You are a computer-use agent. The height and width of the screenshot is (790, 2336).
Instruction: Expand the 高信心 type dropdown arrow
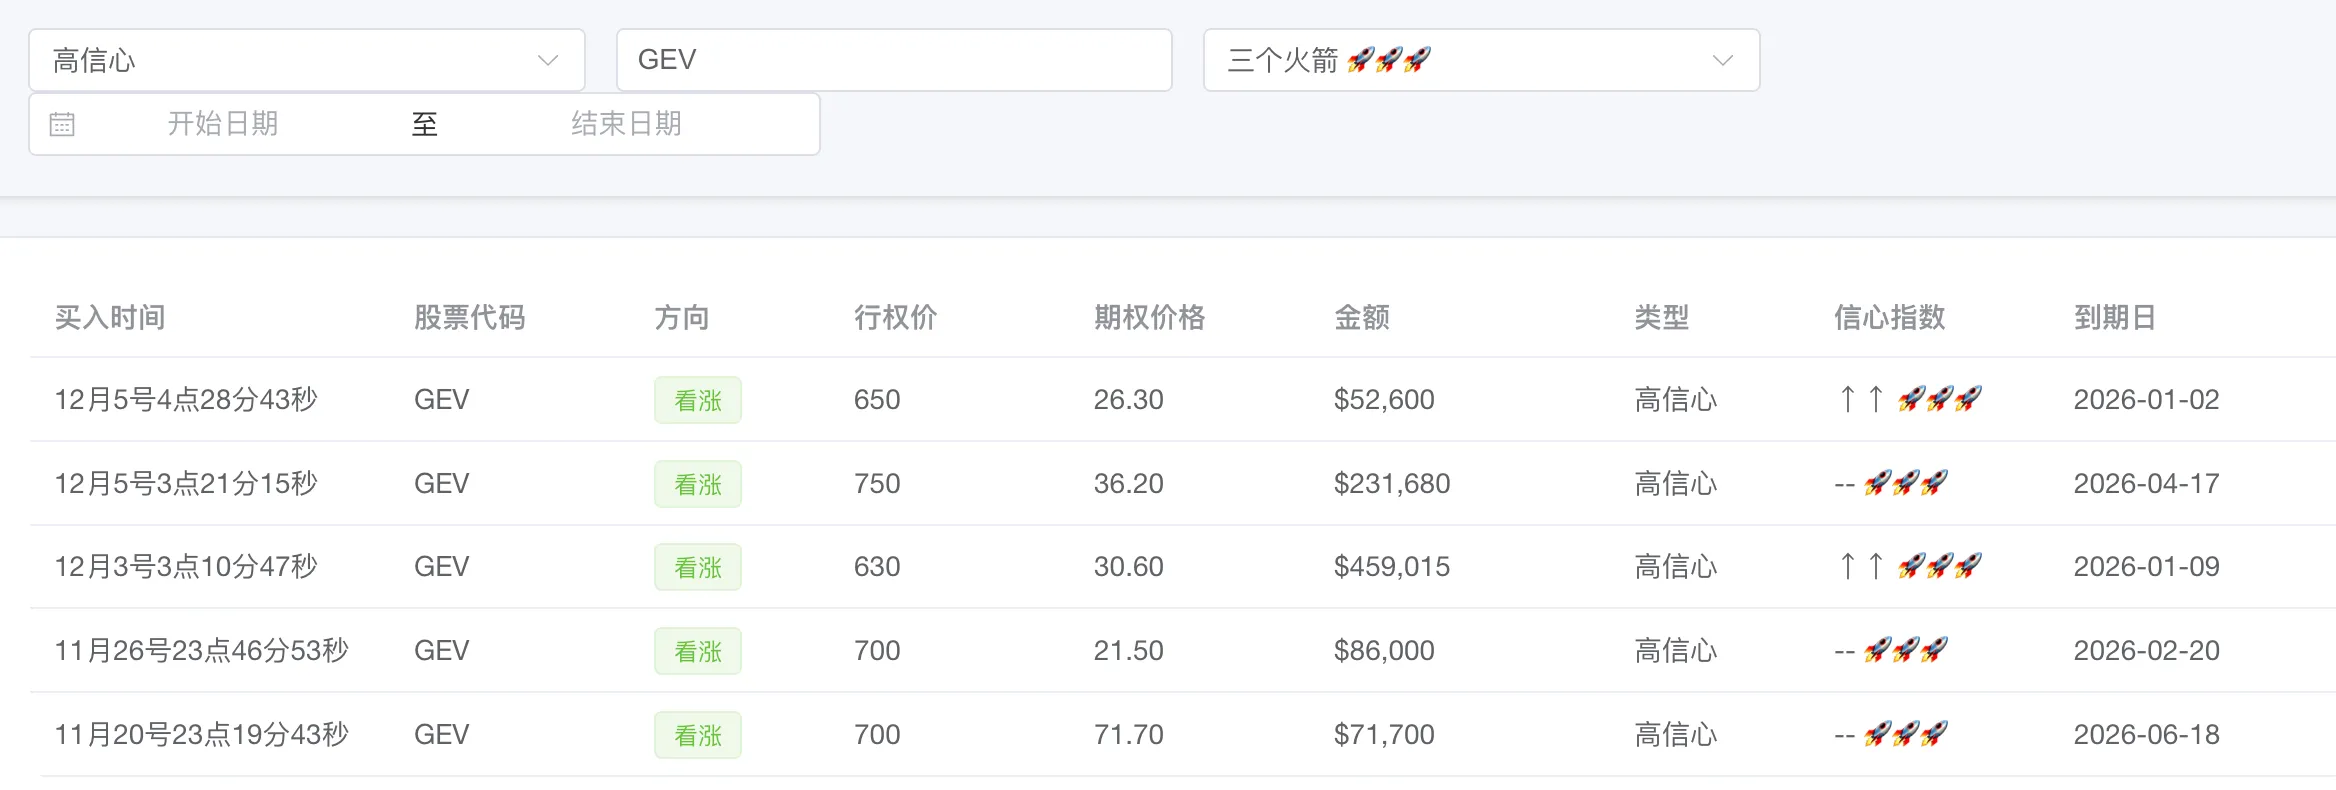(x=547, y=60)
